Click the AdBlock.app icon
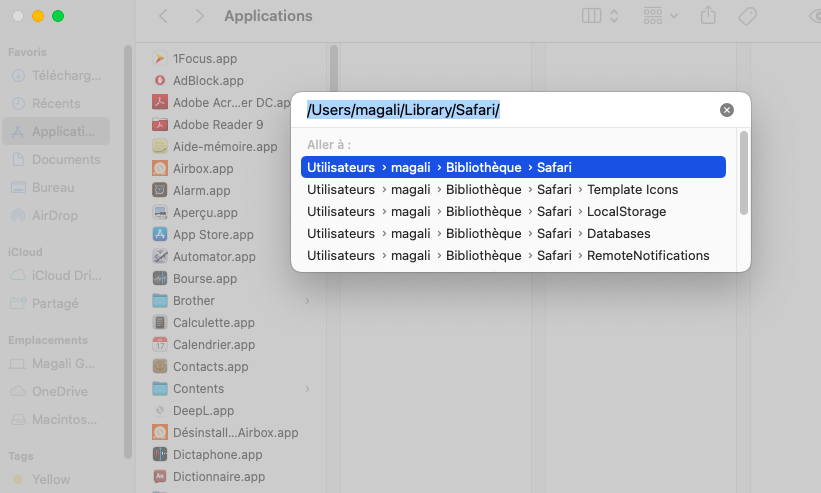821x493 pixels. pyautogui.click(x=160, y=80)
